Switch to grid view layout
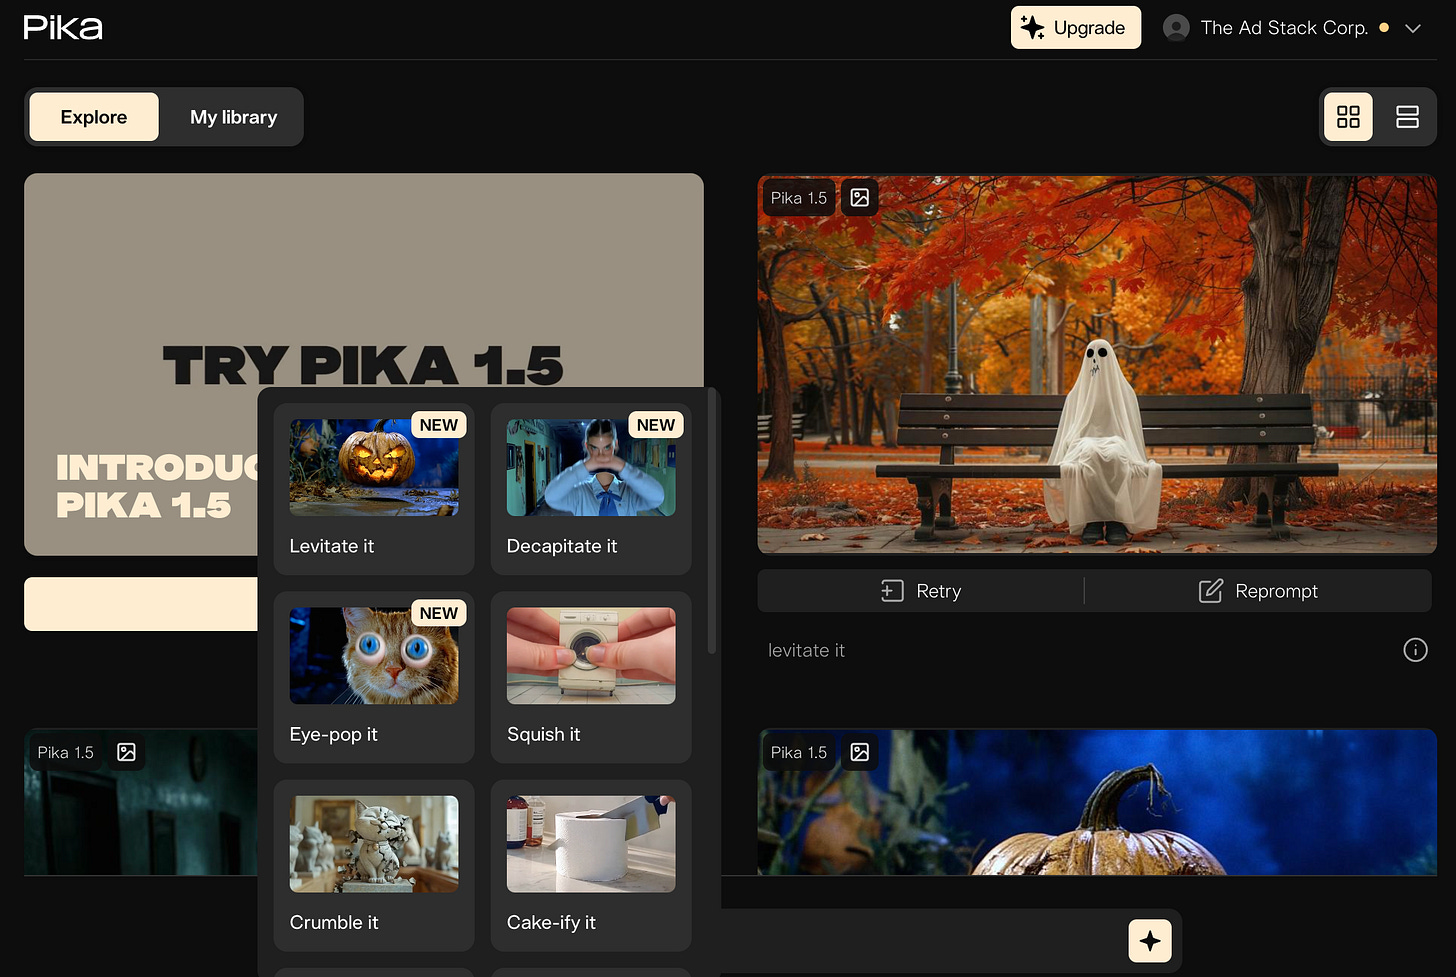This screenshot has height=977, width=1456. pos(1348,117)
